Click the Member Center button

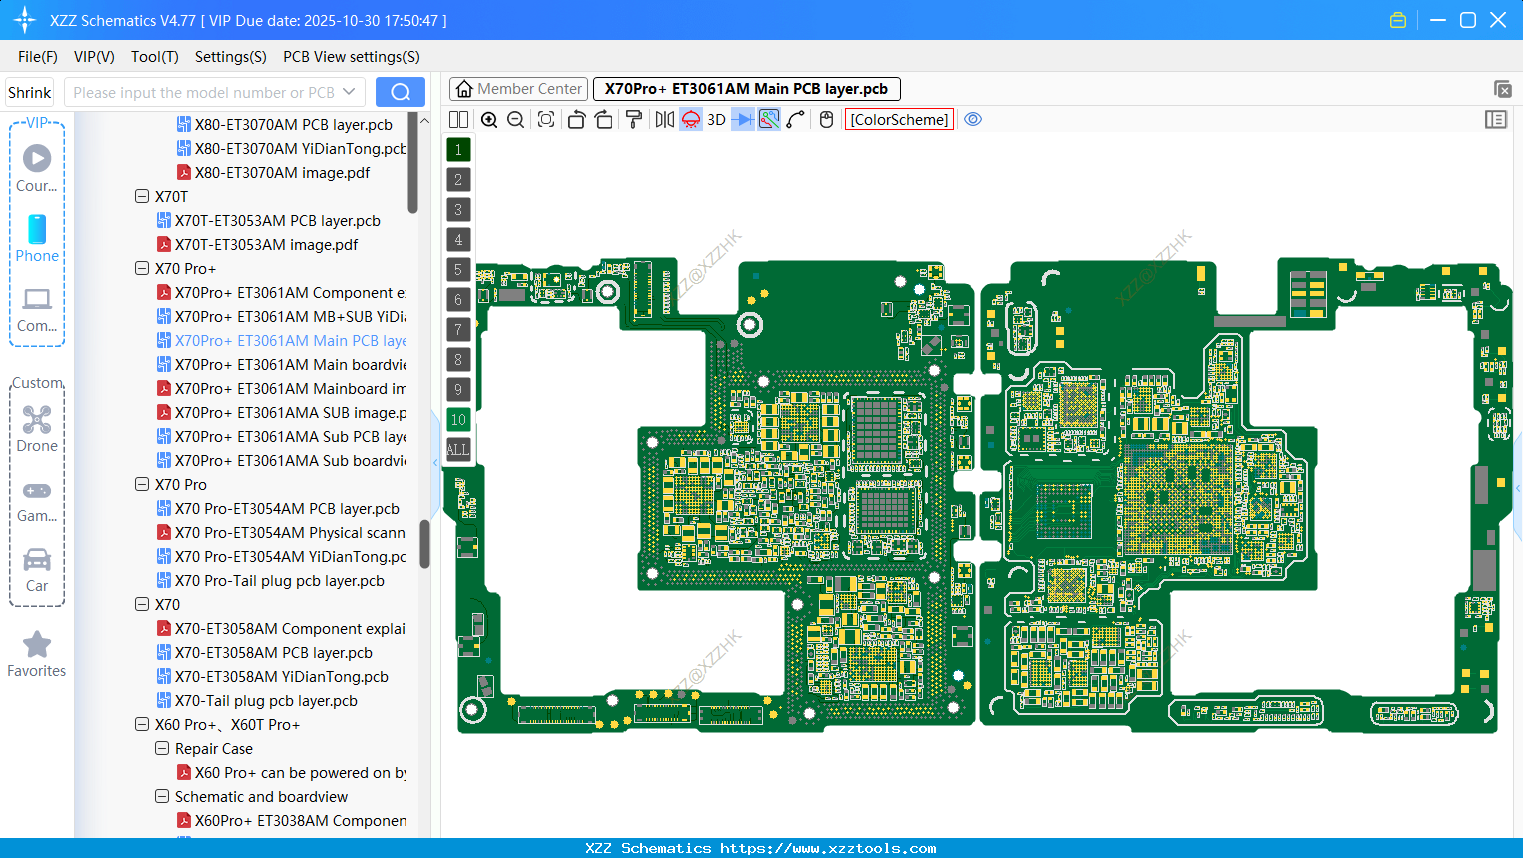pyautogui.click(x=517, y=88)
